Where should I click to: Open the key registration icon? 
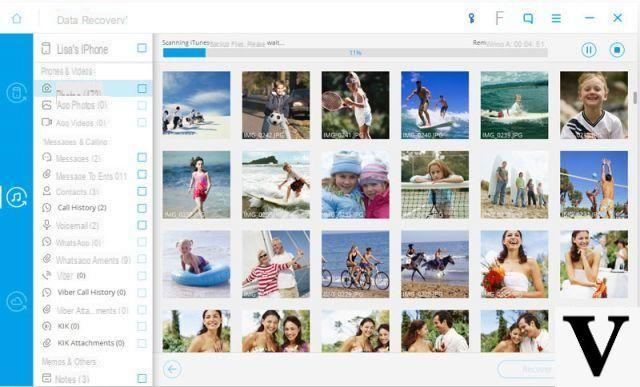coord(471,18)
